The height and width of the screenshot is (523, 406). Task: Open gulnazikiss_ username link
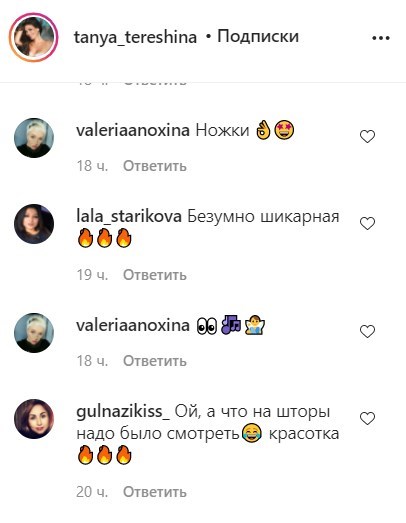123,412
